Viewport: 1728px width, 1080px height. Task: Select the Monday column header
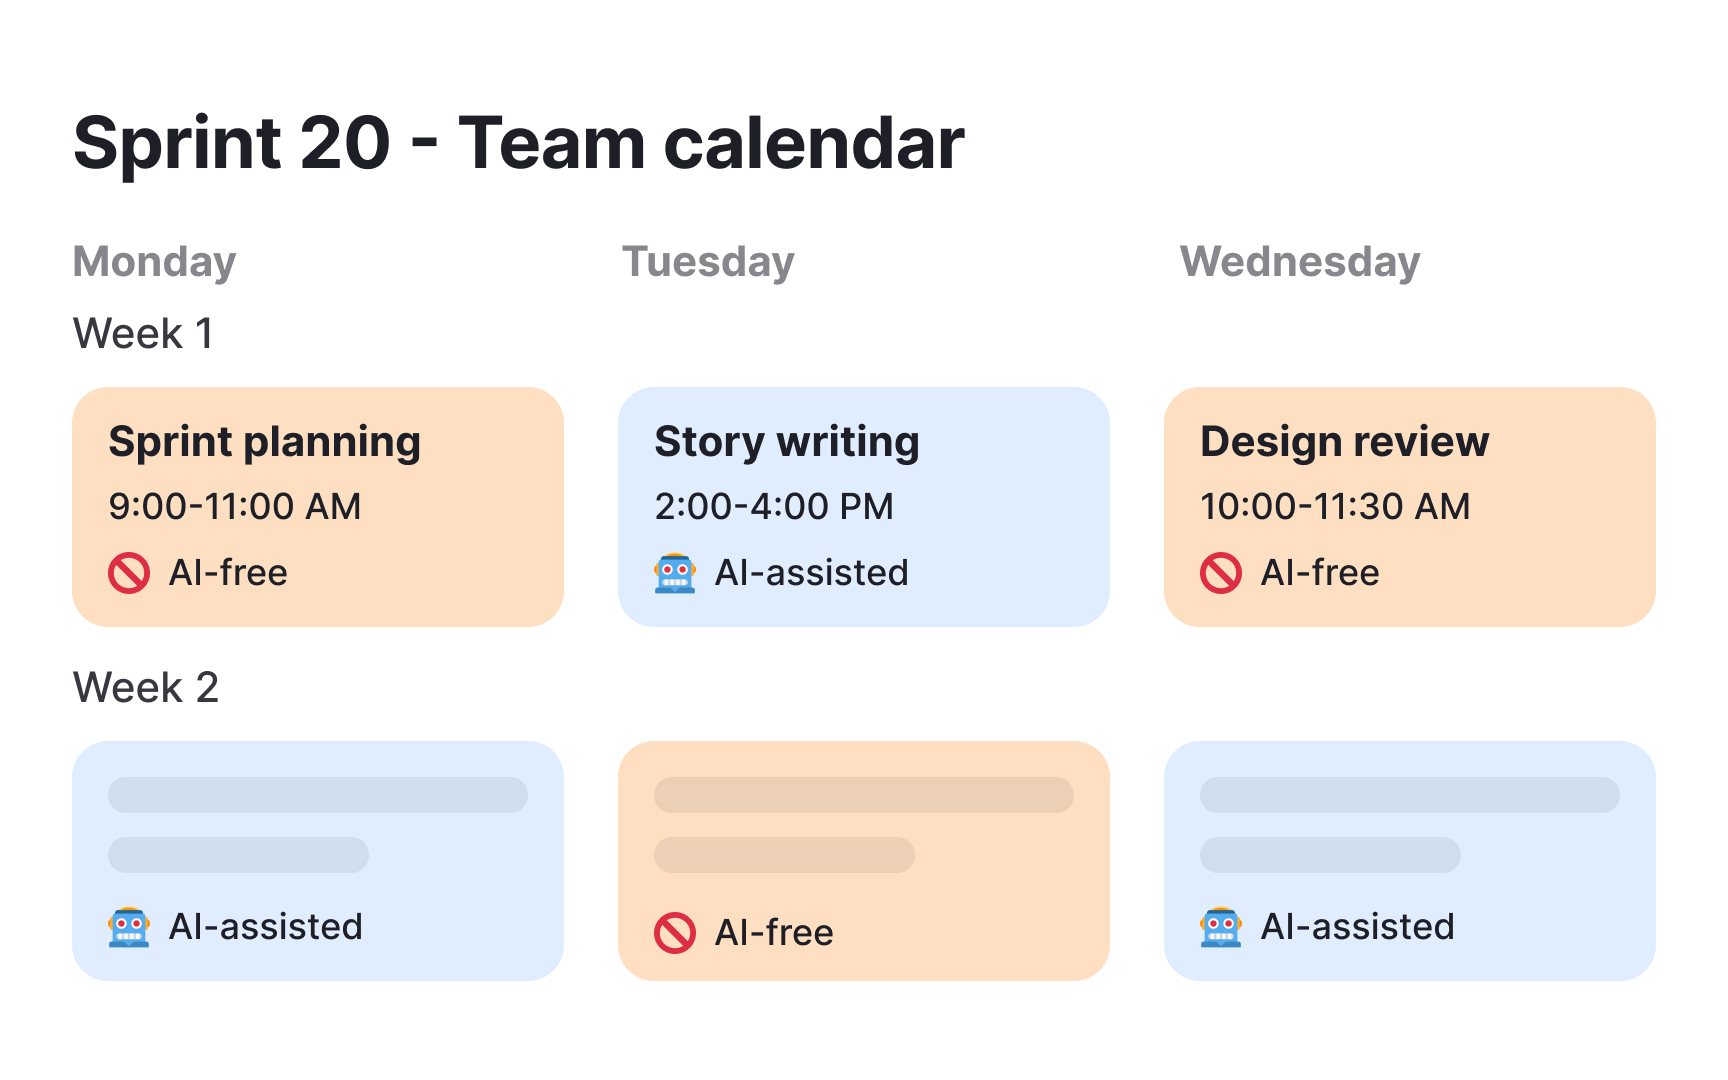click(155, 262)
